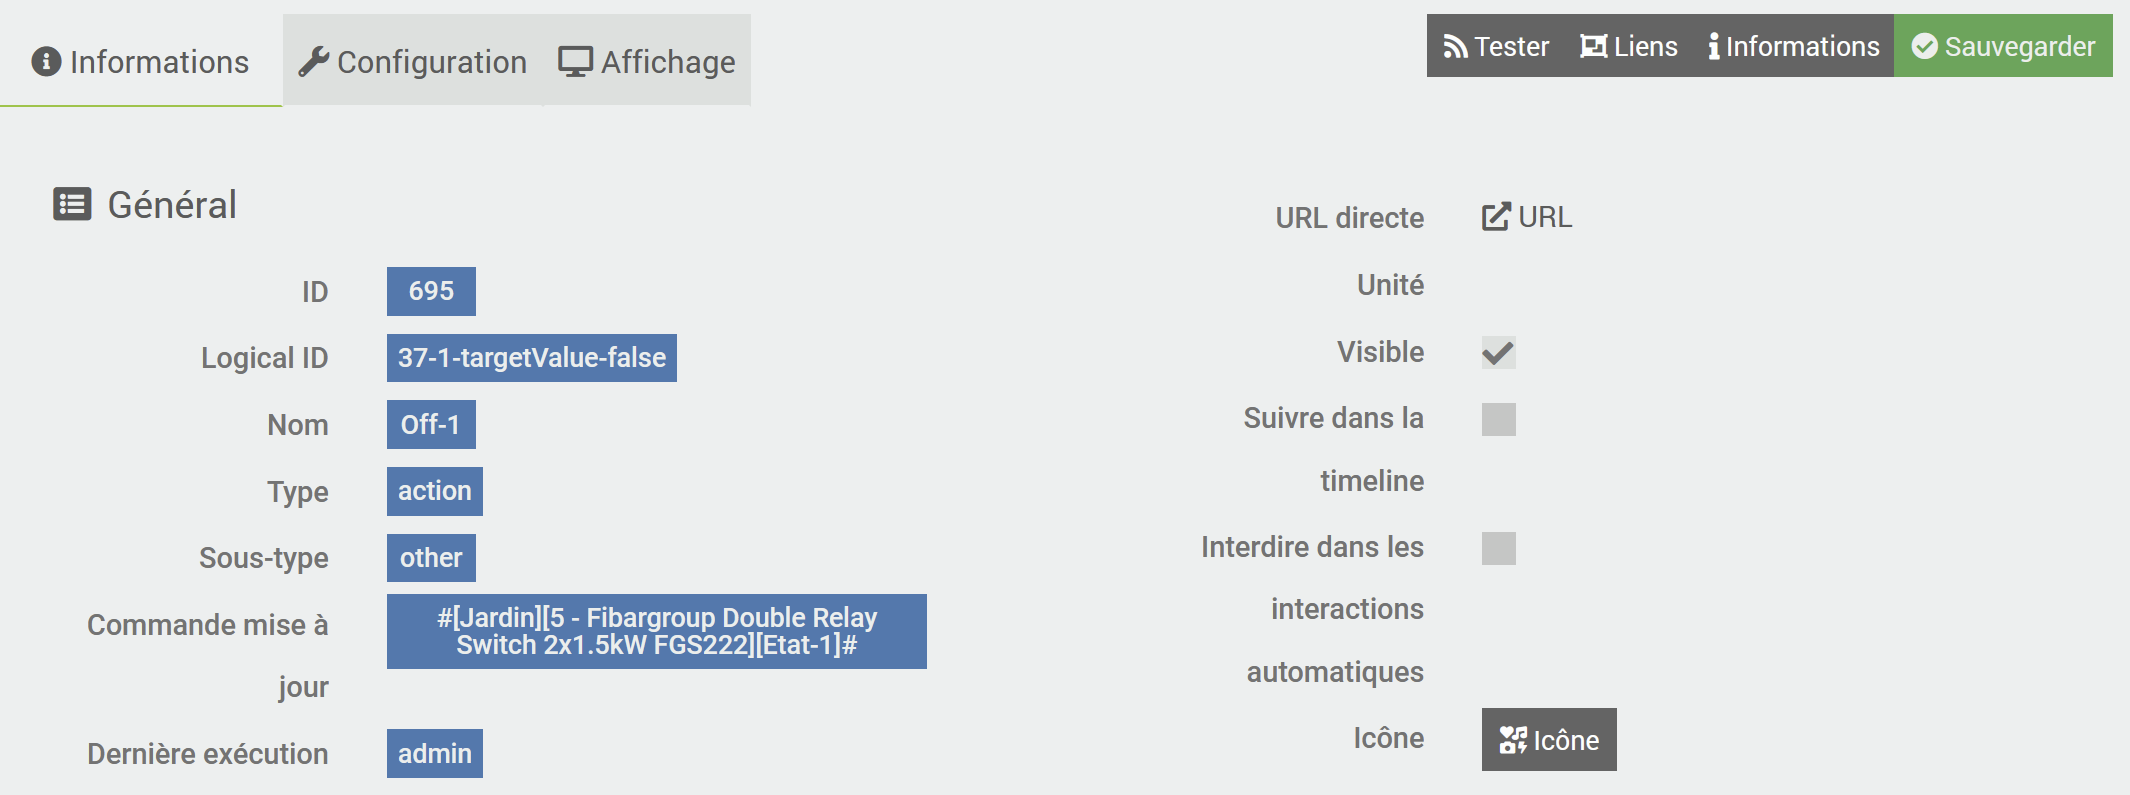Click the Général list icon
Screen dimensions: 2130x795
[72, 205]
